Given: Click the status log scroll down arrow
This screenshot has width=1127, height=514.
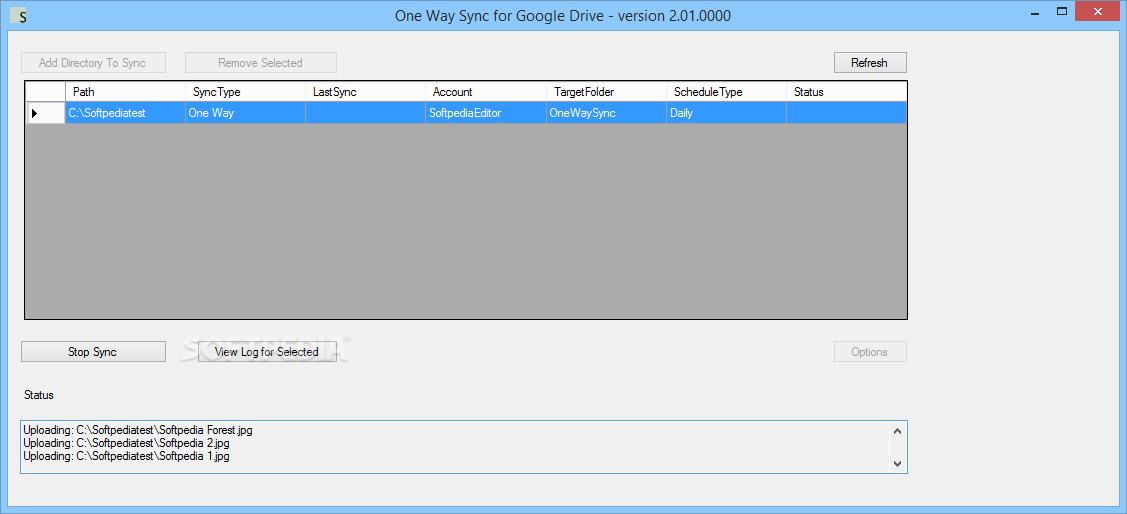Looking at the screenshot, I should [897, 464].
